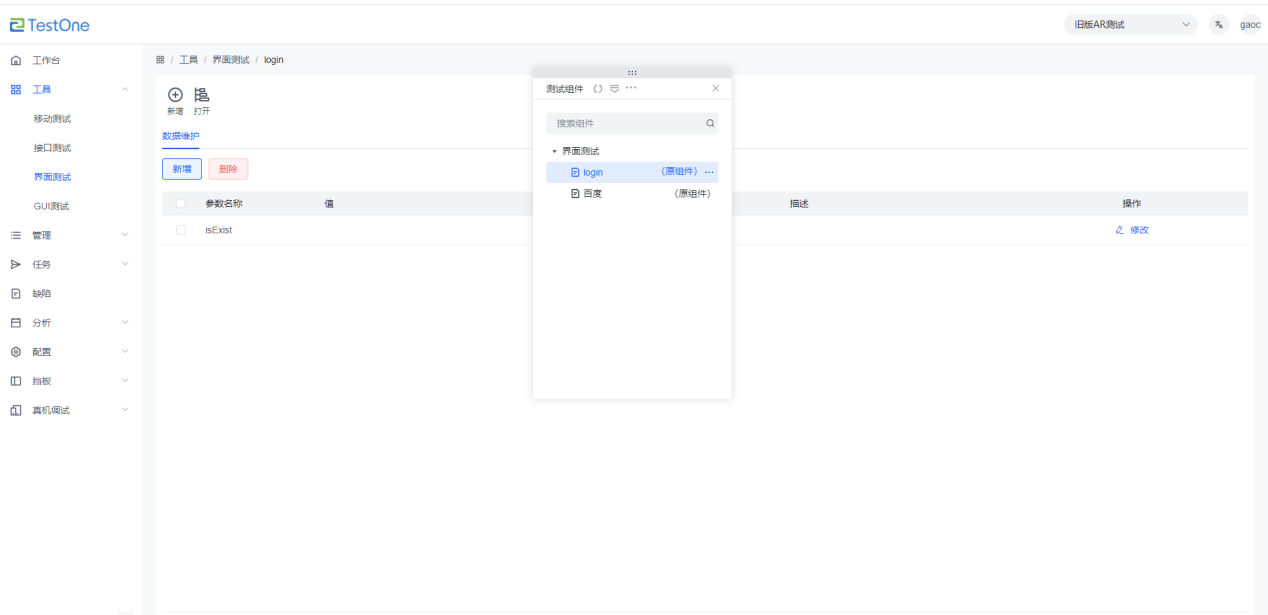The height and width of the screenshot is (615, 1268).
Task: Collapse the 界面测试 tree node
Action: pyautogui.click(x=554, y=152)
